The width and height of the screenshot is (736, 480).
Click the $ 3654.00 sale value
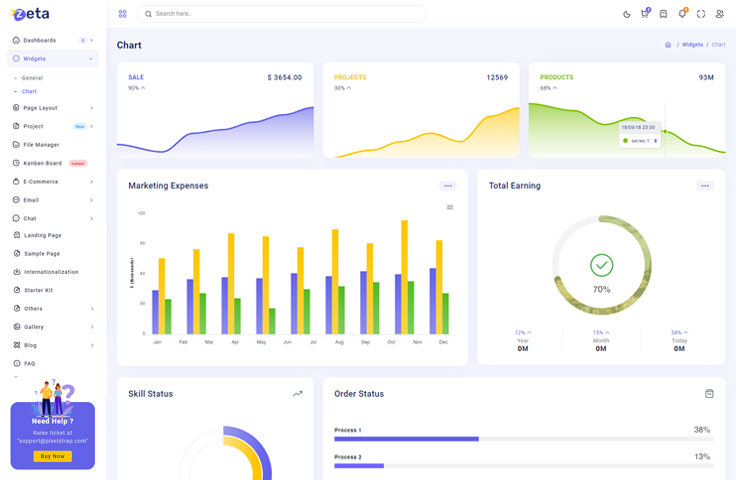coord(284,77)
